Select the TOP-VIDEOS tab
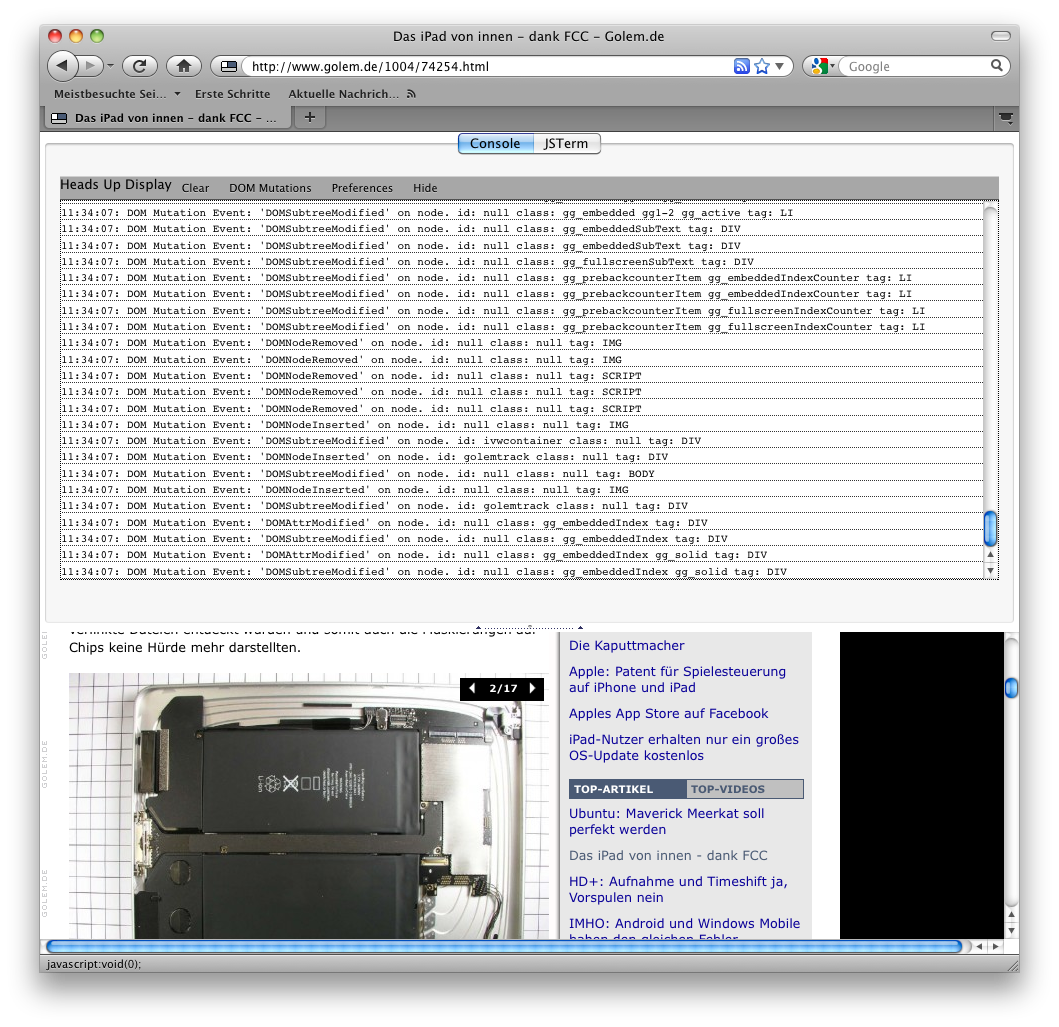The image size is (1059, 1027). (745, 789)
